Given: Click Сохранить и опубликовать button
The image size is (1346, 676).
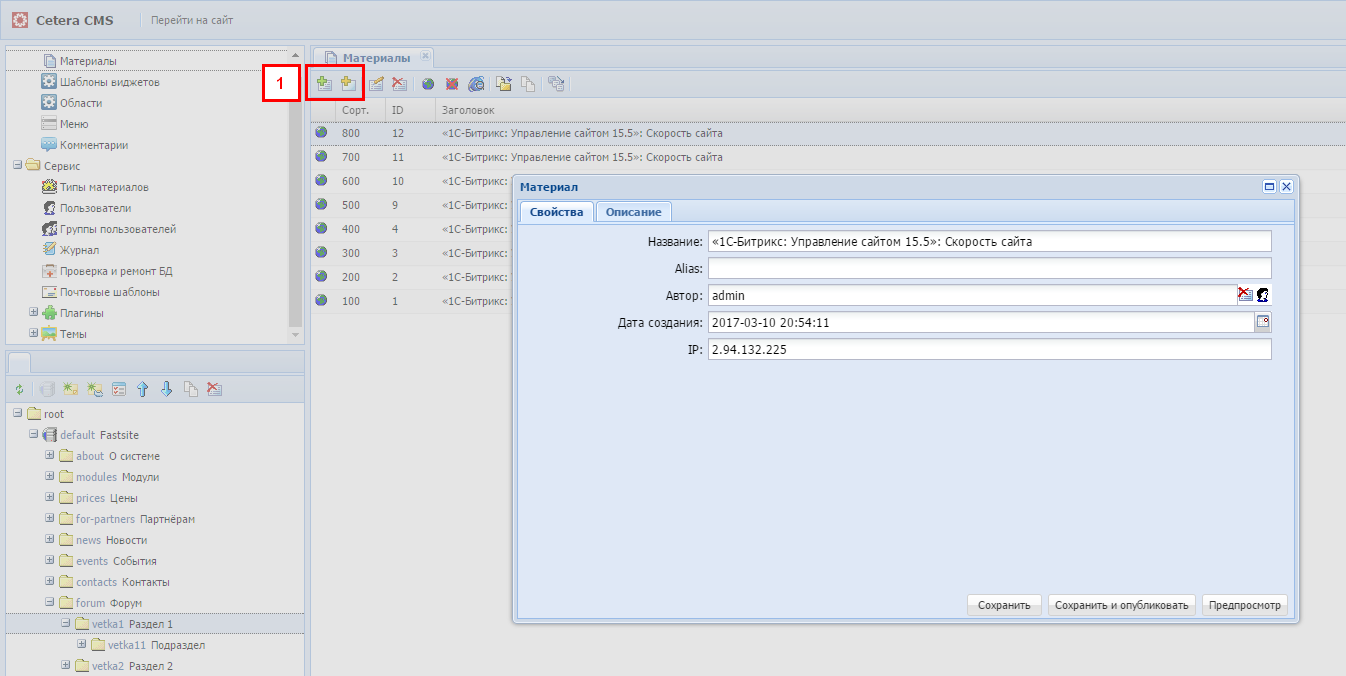Looking at the screenshot, I should click(1122, 605).
